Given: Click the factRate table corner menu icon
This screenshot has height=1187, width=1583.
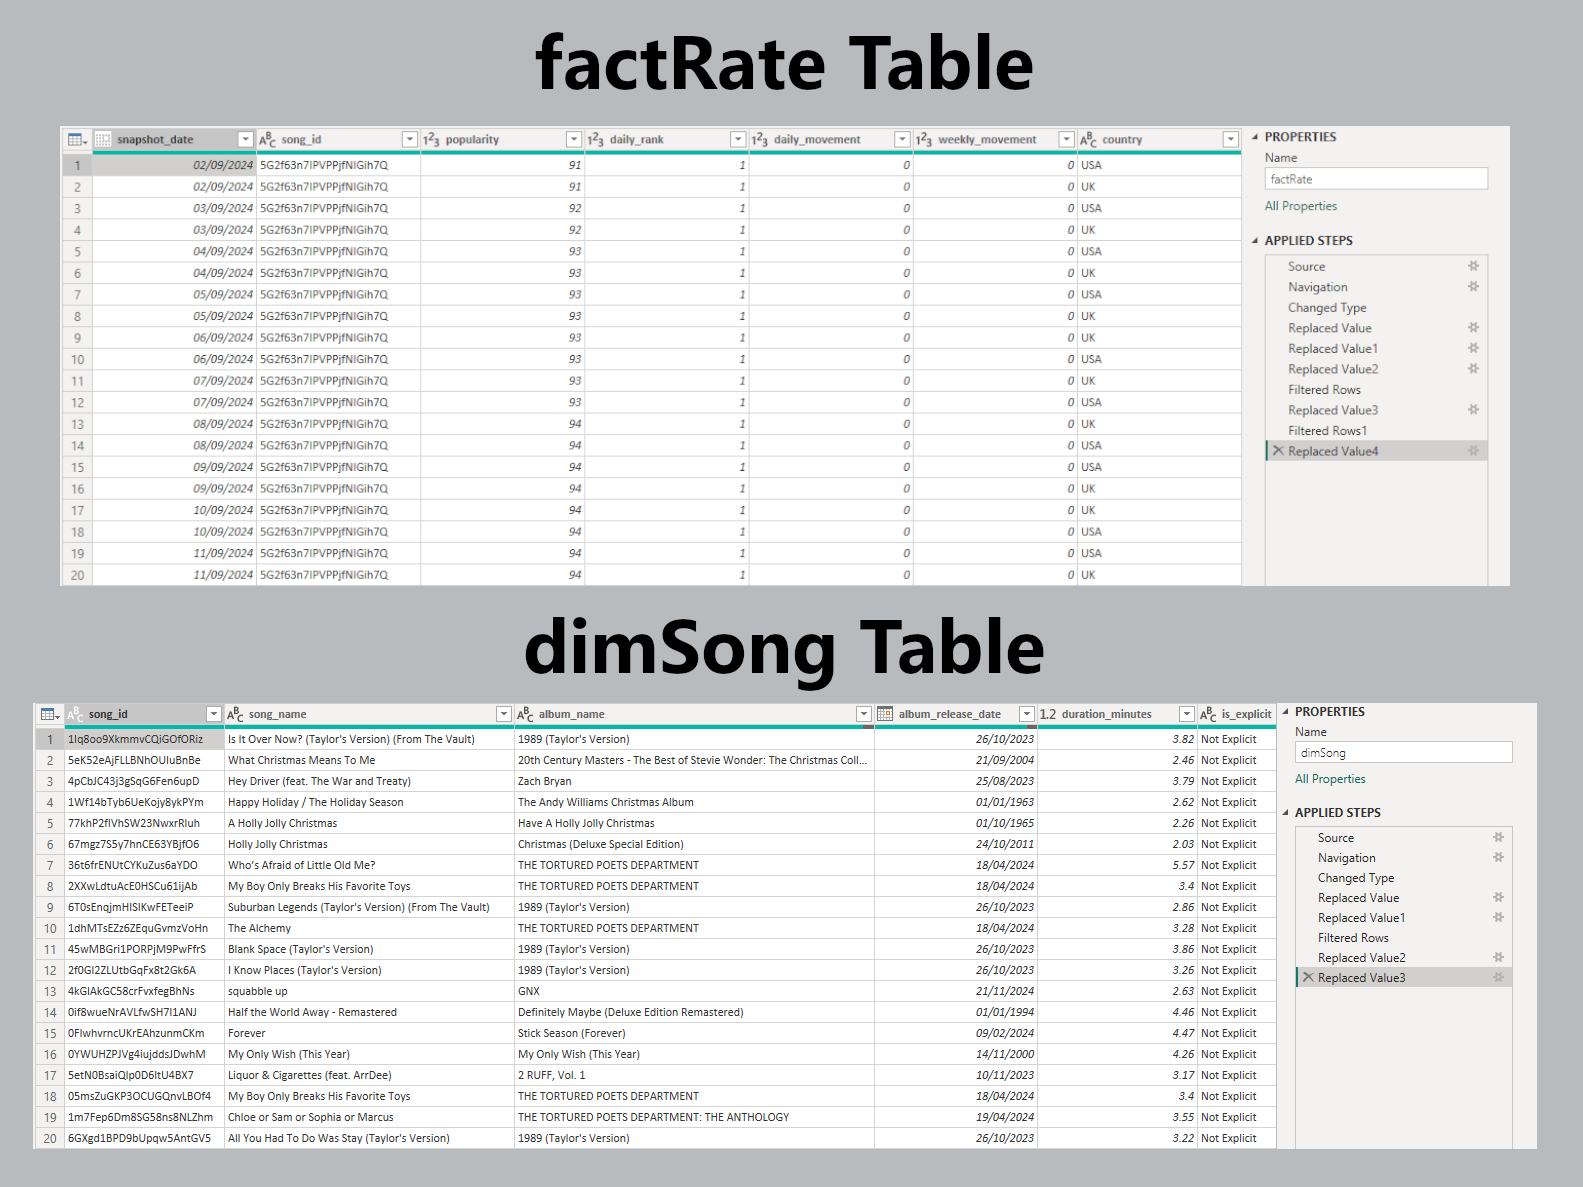Looking at the screenshot, I should pos(76,139).
